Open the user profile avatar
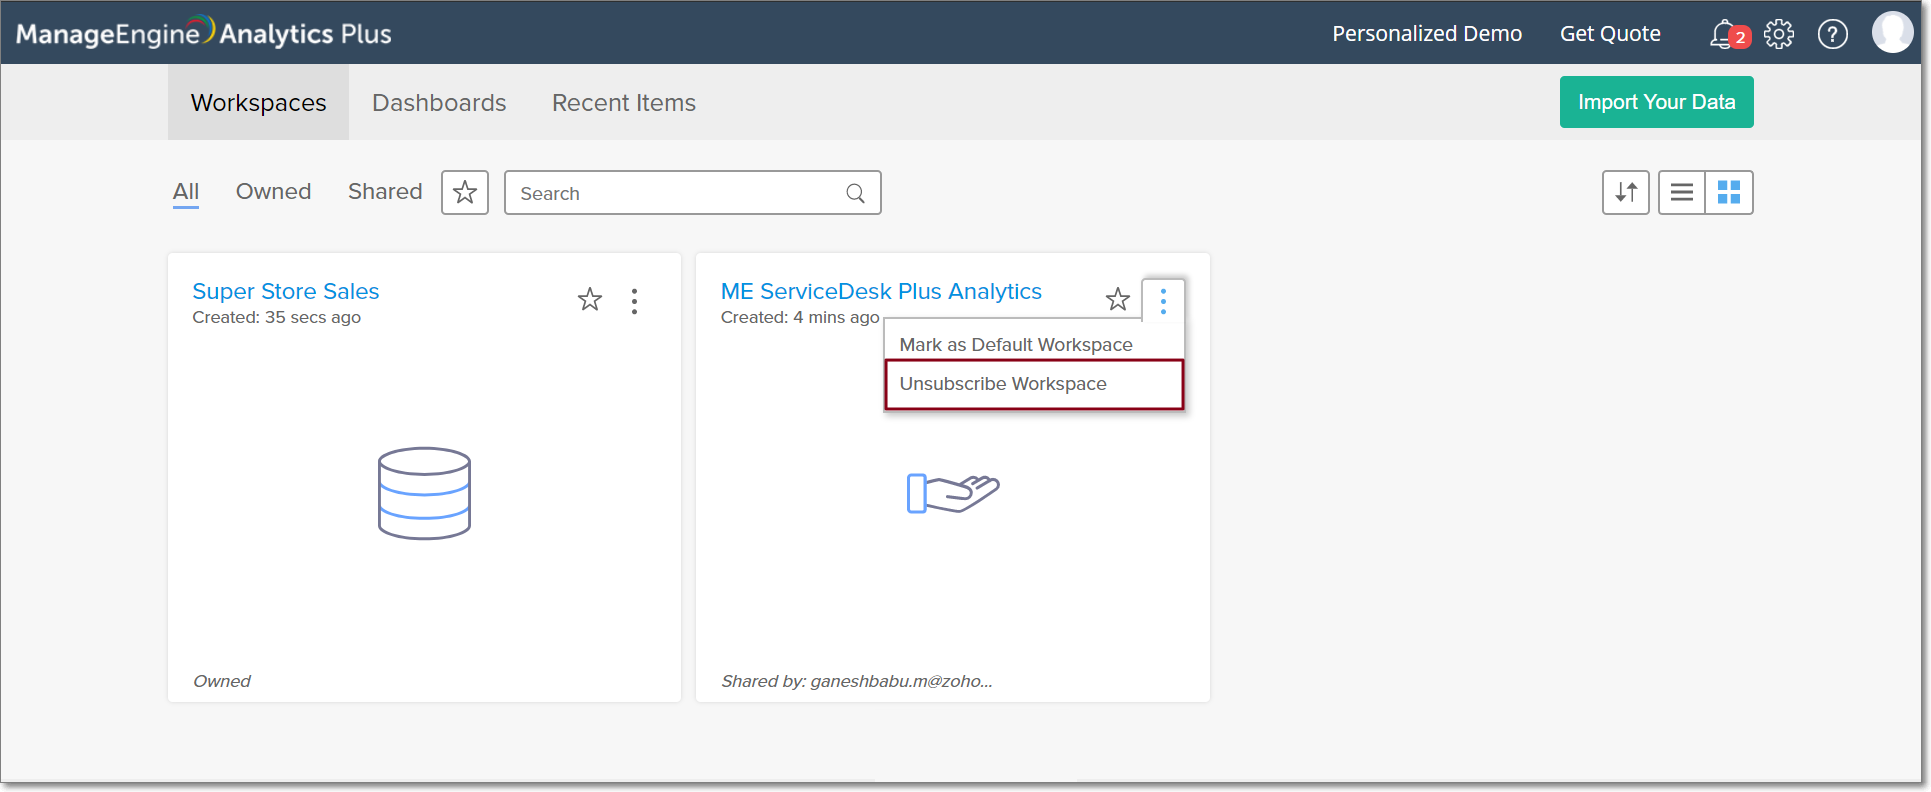Screen dimensions: 1931x792 coord(1892,32)
